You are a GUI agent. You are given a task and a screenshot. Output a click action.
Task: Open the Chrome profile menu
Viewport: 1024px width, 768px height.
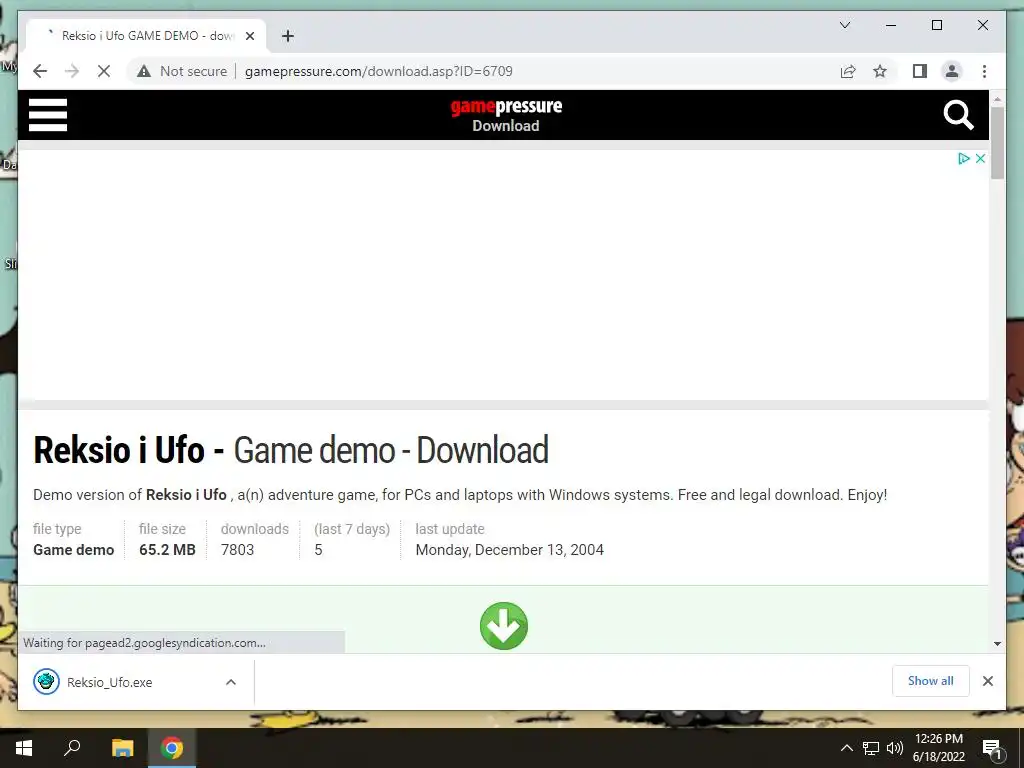(952, 71)
